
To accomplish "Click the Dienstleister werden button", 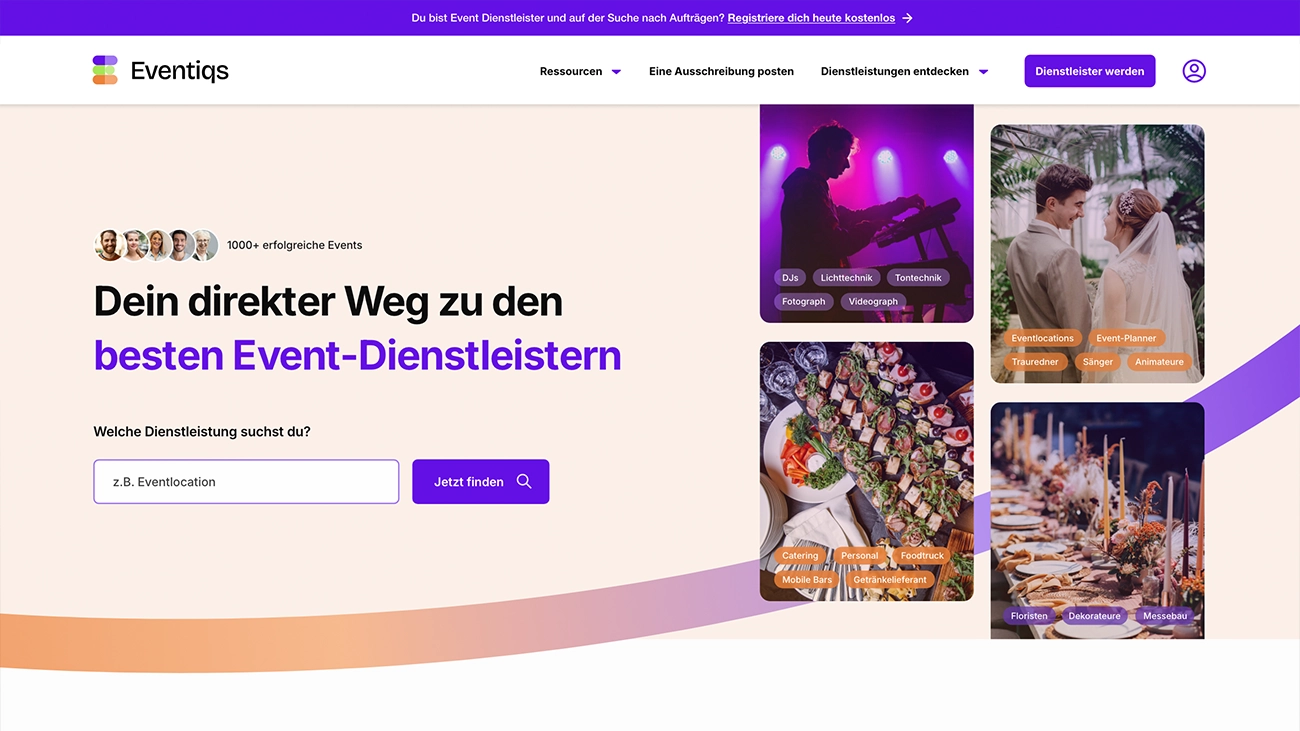I will click(1089, 70).
